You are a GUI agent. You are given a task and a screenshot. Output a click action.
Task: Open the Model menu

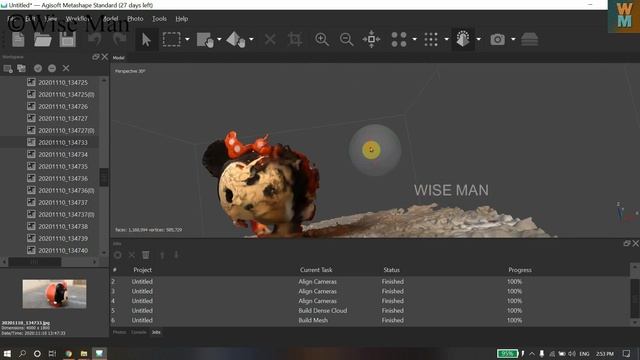pos(110,19)
